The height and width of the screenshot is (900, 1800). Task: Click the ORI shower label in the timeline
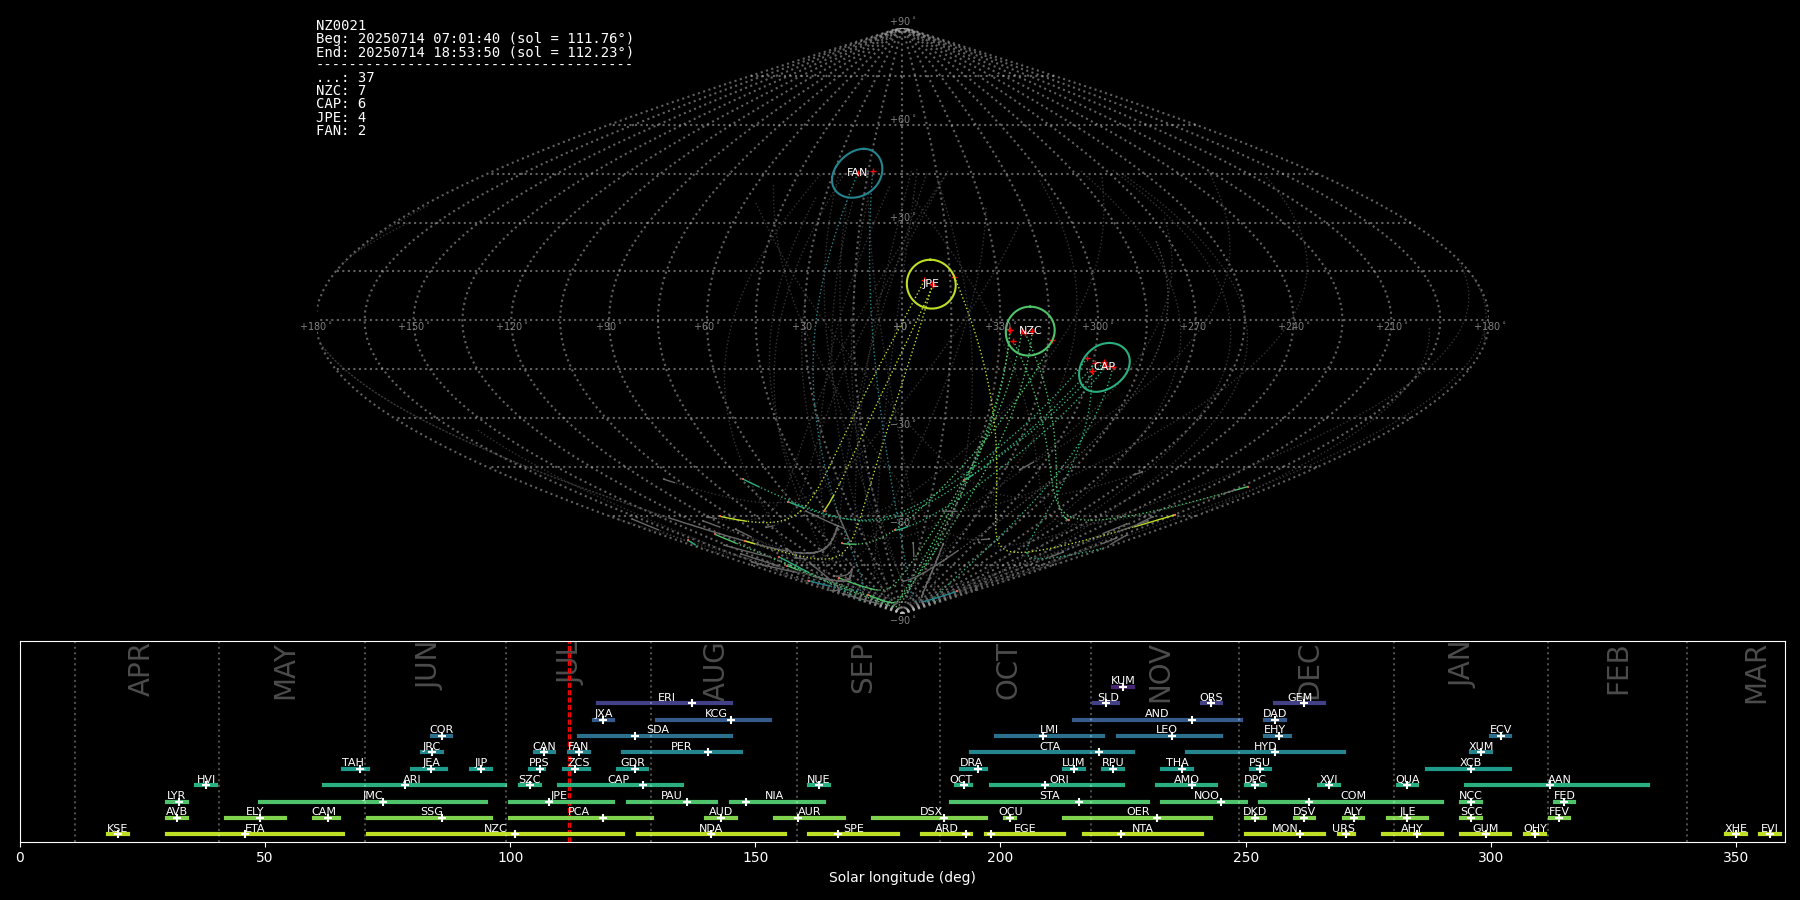[1059, 780]
